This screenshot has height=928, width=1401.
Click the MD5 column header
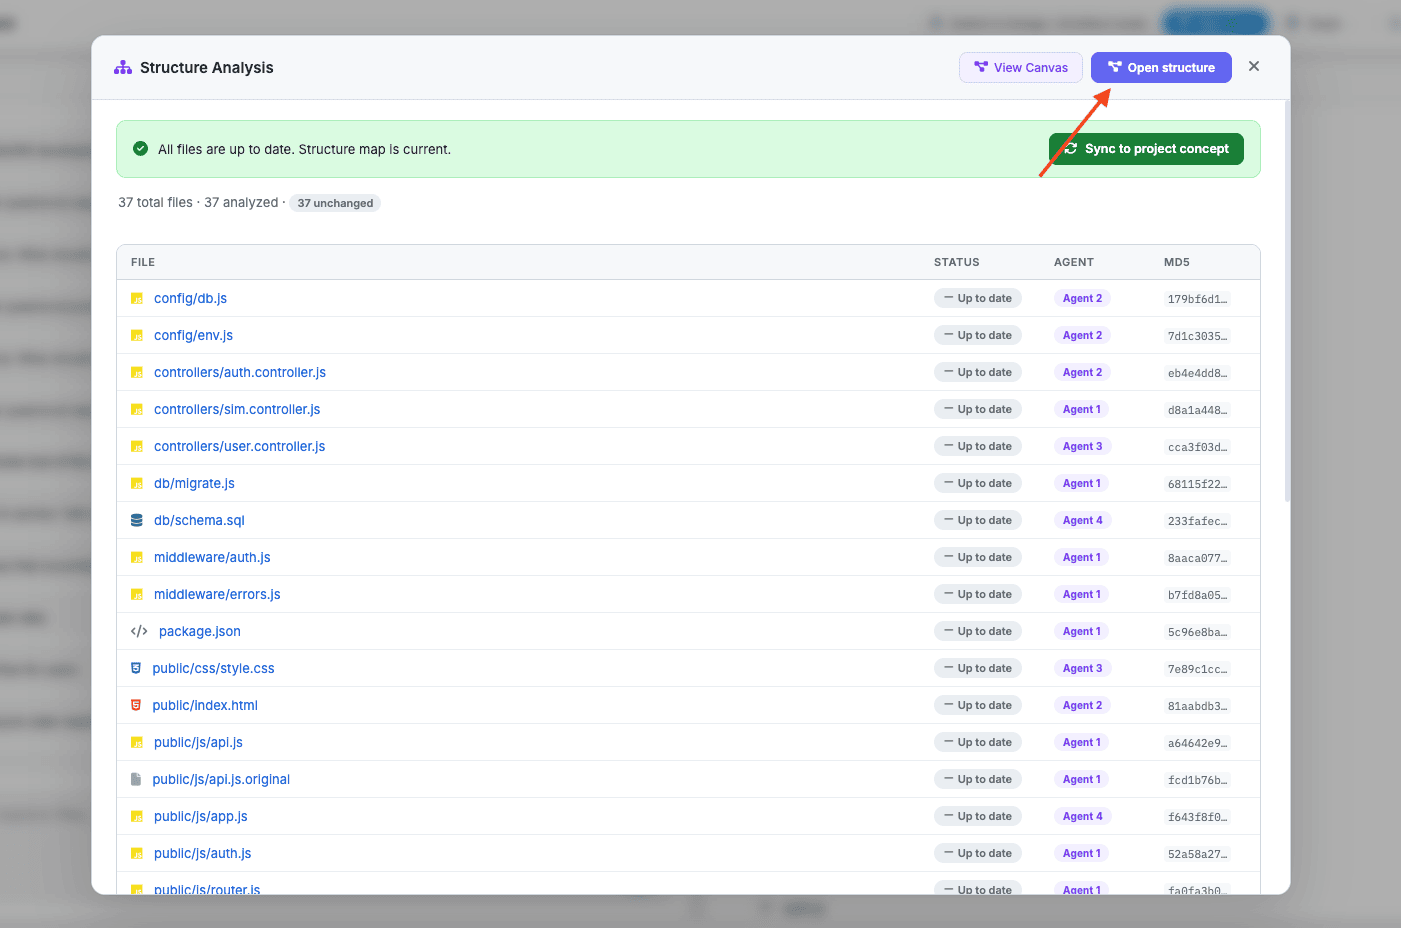tap(1177, 263)
